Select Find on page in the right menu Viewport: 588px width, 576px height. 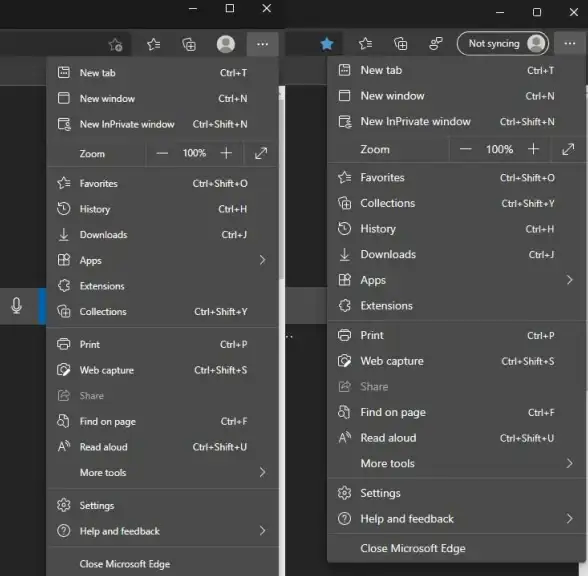(456, 412)
